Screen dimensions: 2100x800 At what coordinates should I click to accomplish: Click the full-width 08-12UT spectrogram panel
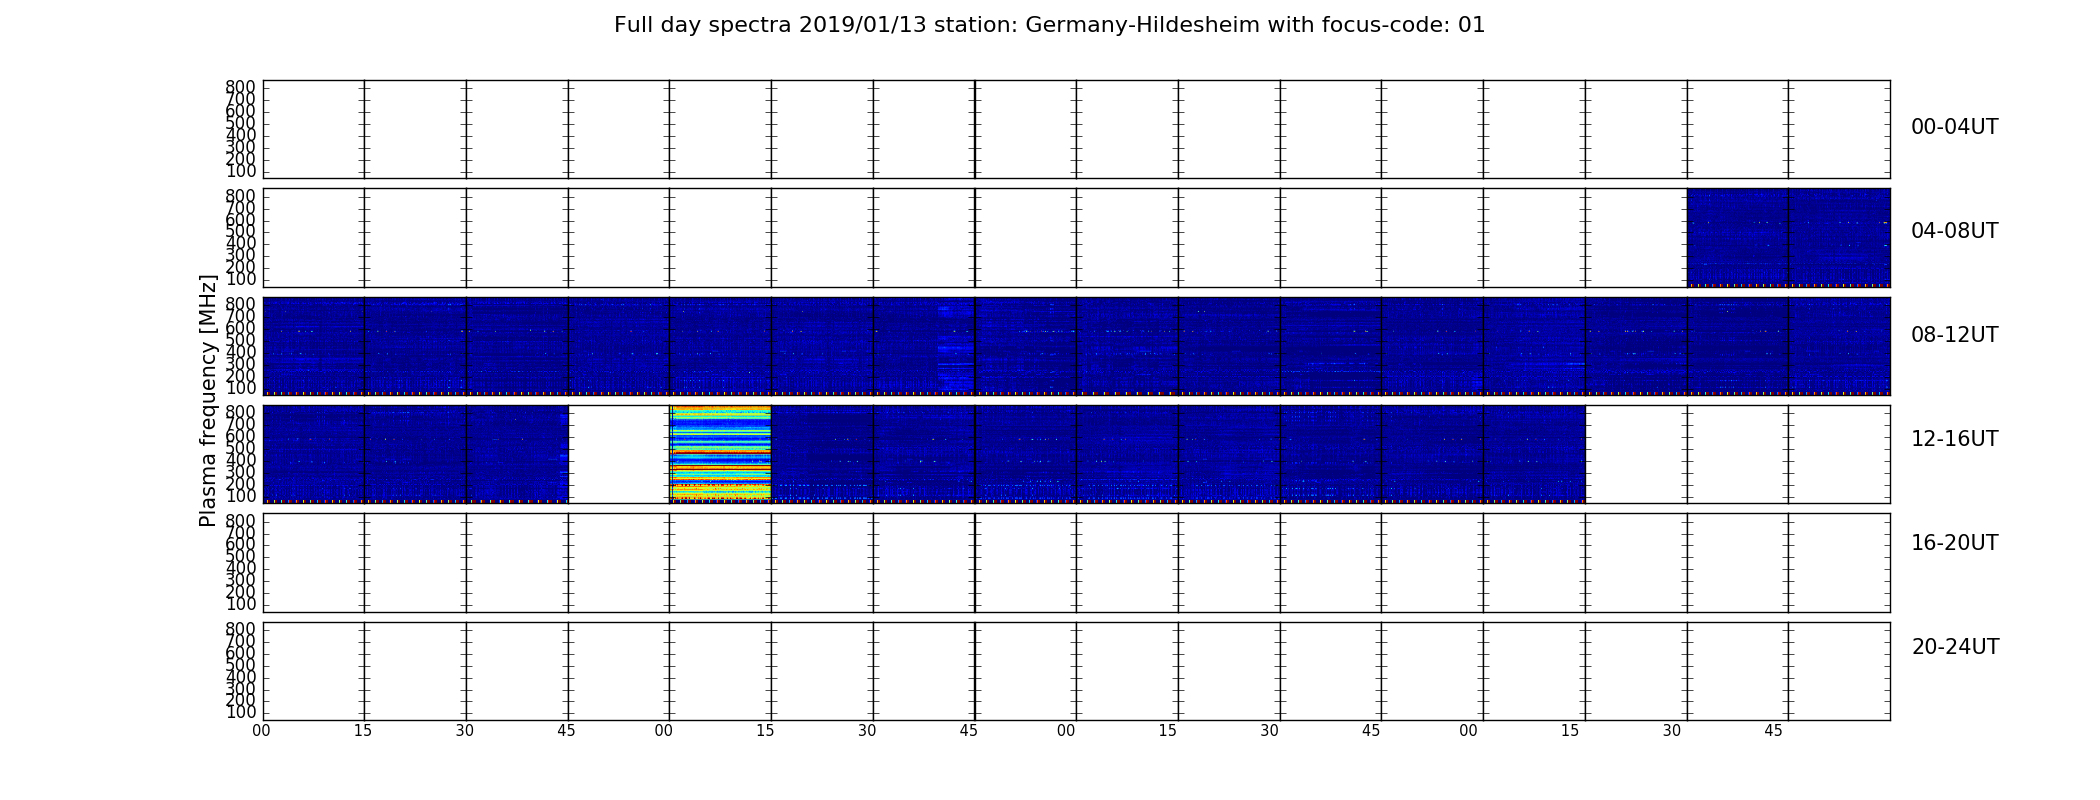click(x=1076, y=346)
